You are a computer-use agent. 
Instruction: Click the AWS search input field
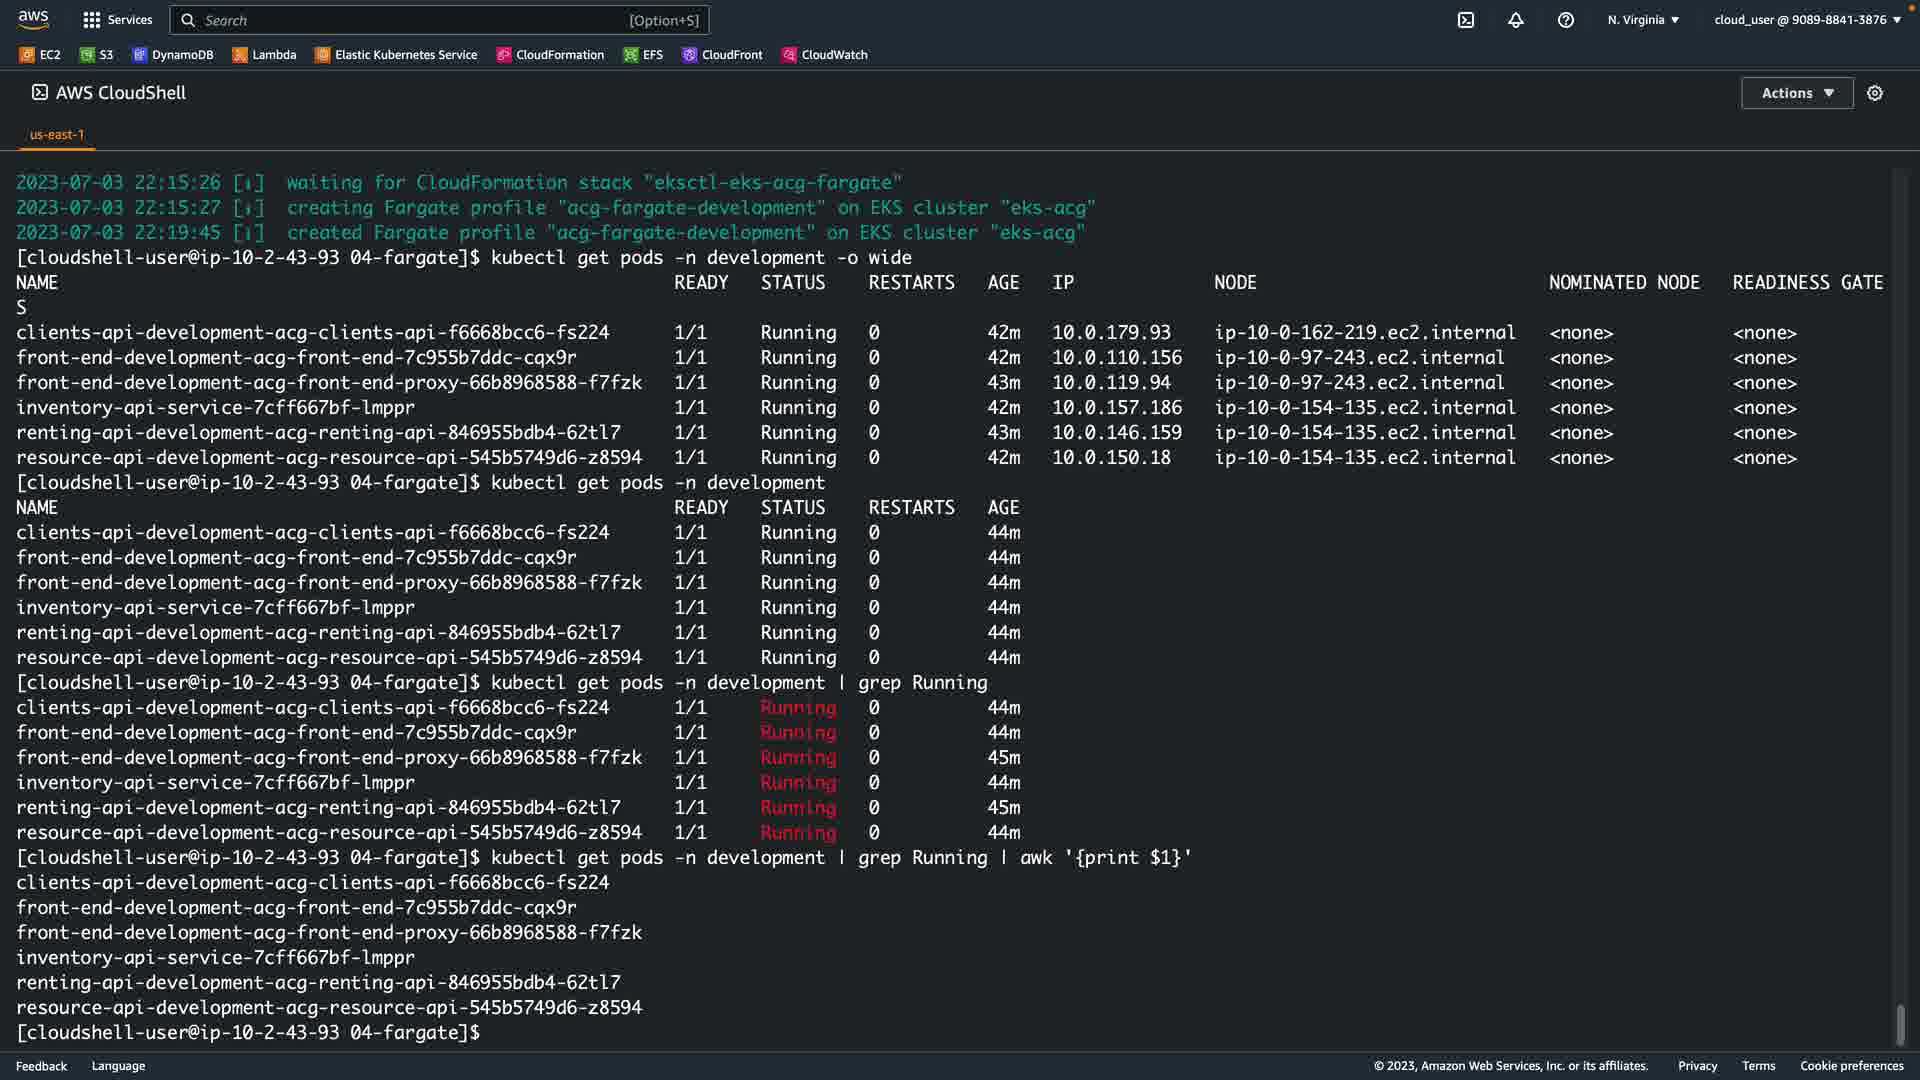440,20
